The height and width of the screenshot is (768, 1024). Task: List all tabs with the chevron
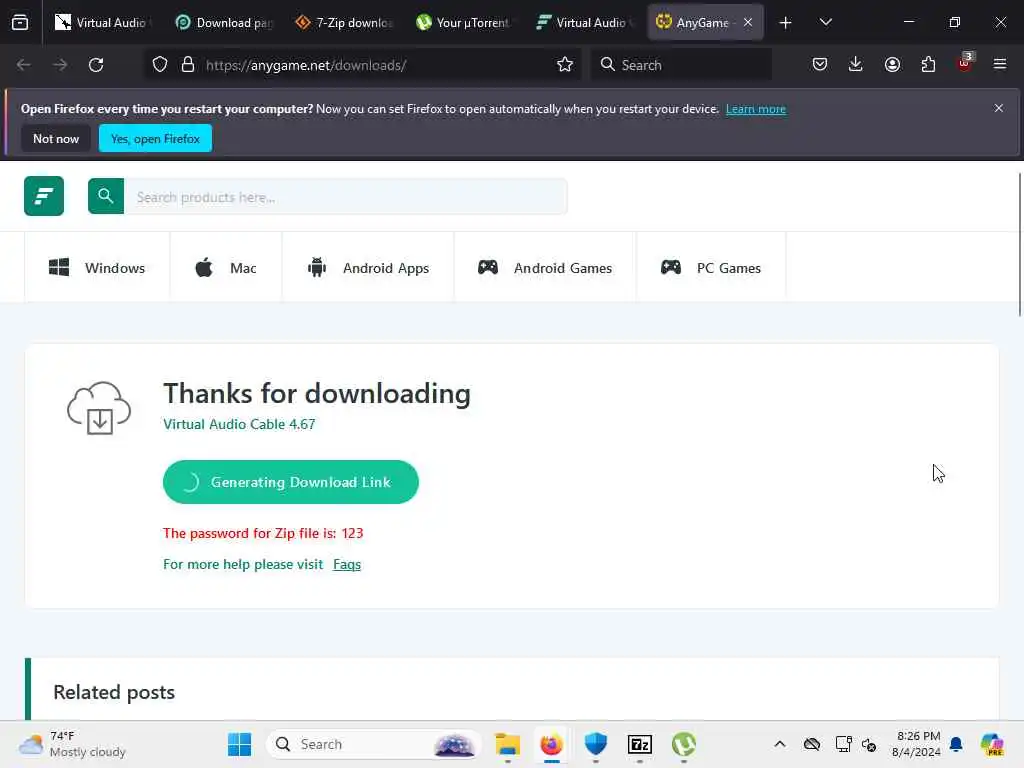825,23
